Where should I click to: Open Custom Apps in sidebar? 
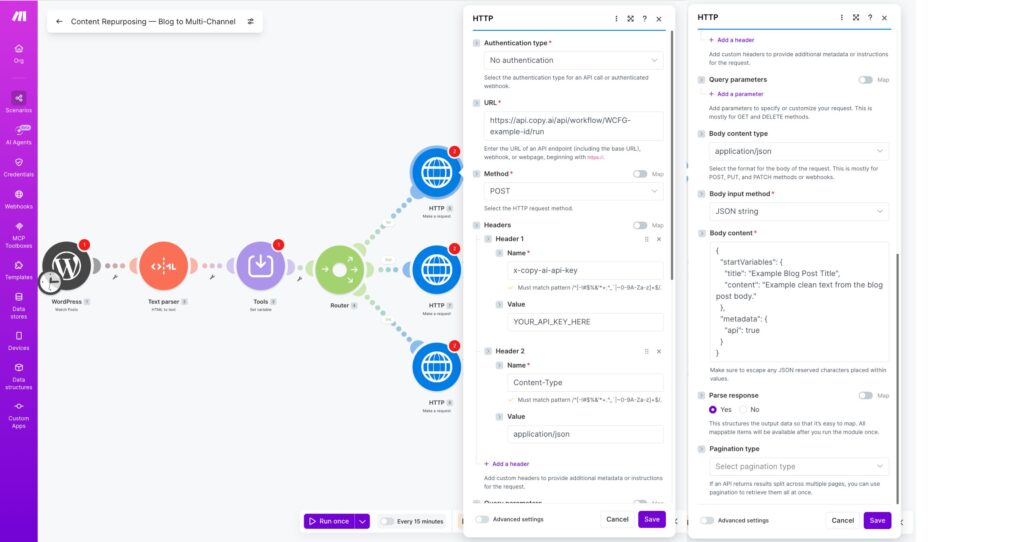pos(19,415)
